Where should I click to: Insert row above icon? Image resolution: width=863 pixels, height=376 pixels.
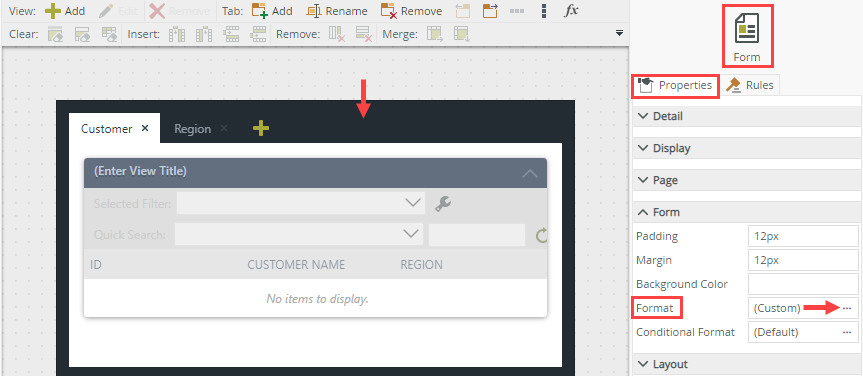pyautogui.click(x=231, y=34)
